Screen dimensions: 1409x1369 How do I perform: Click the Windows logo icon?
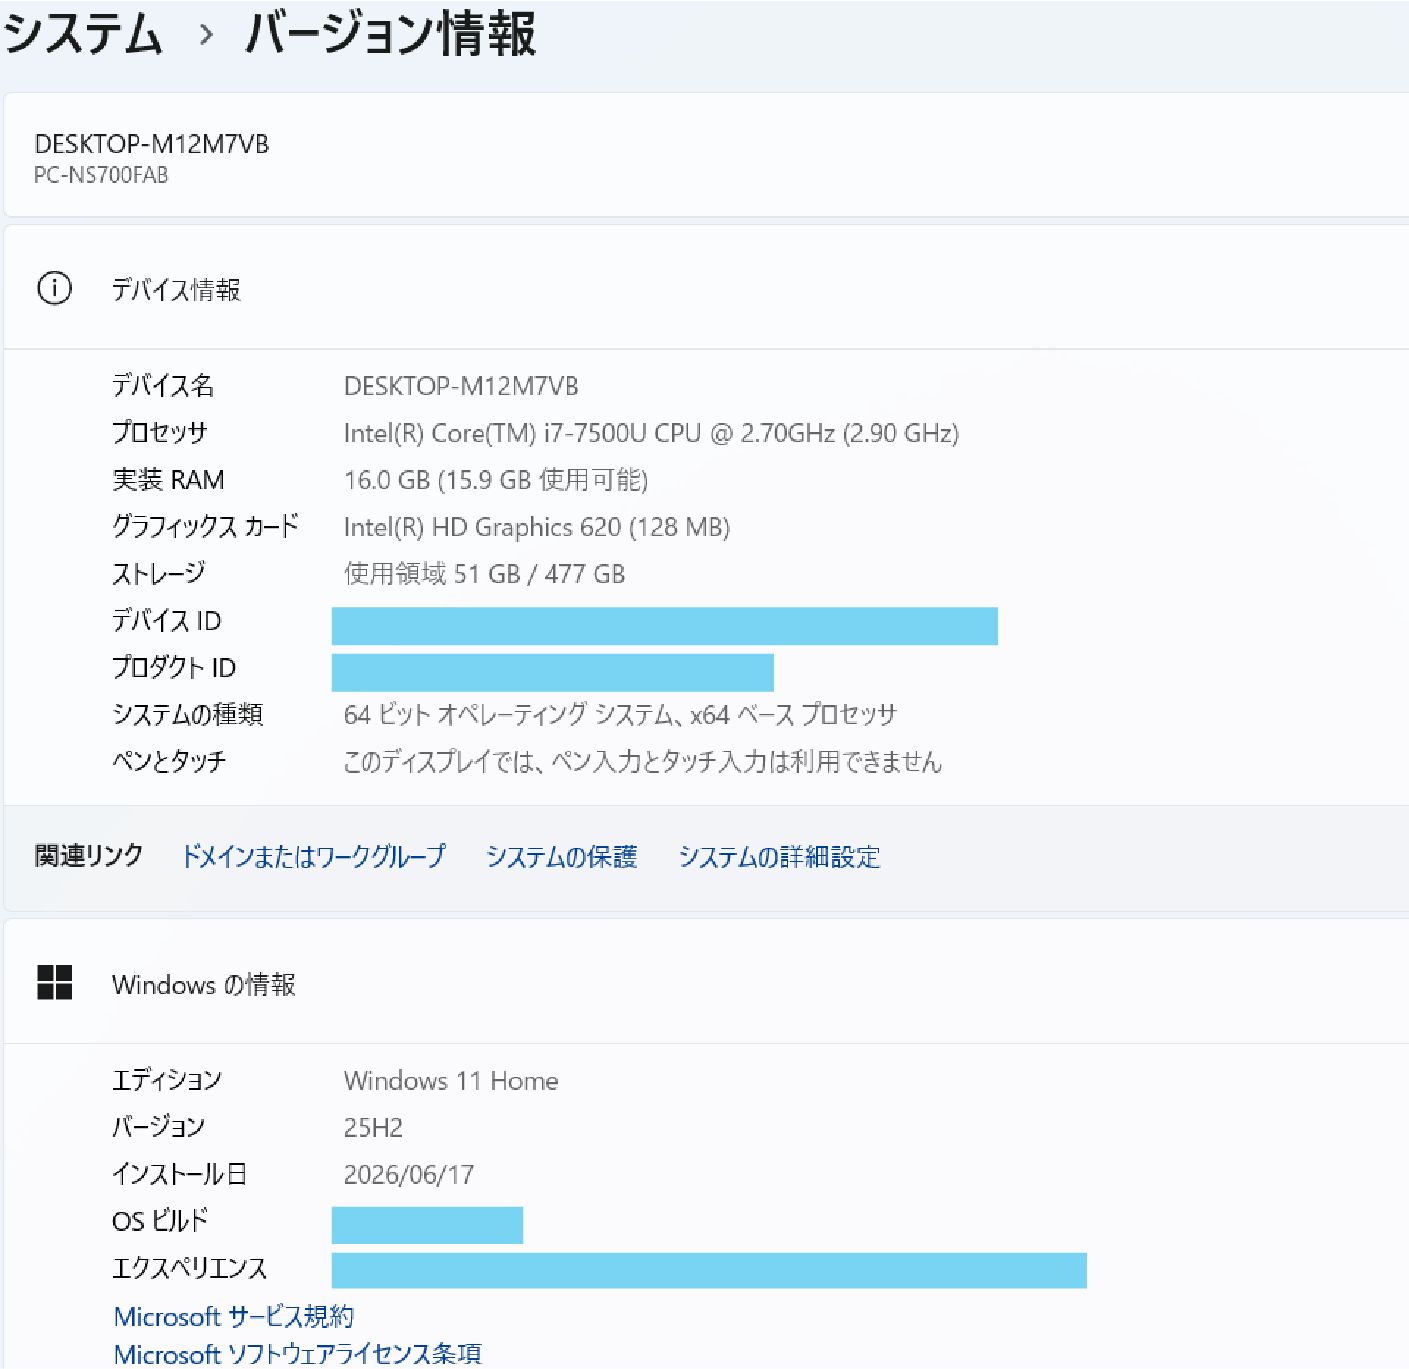[x=54, y=982]
